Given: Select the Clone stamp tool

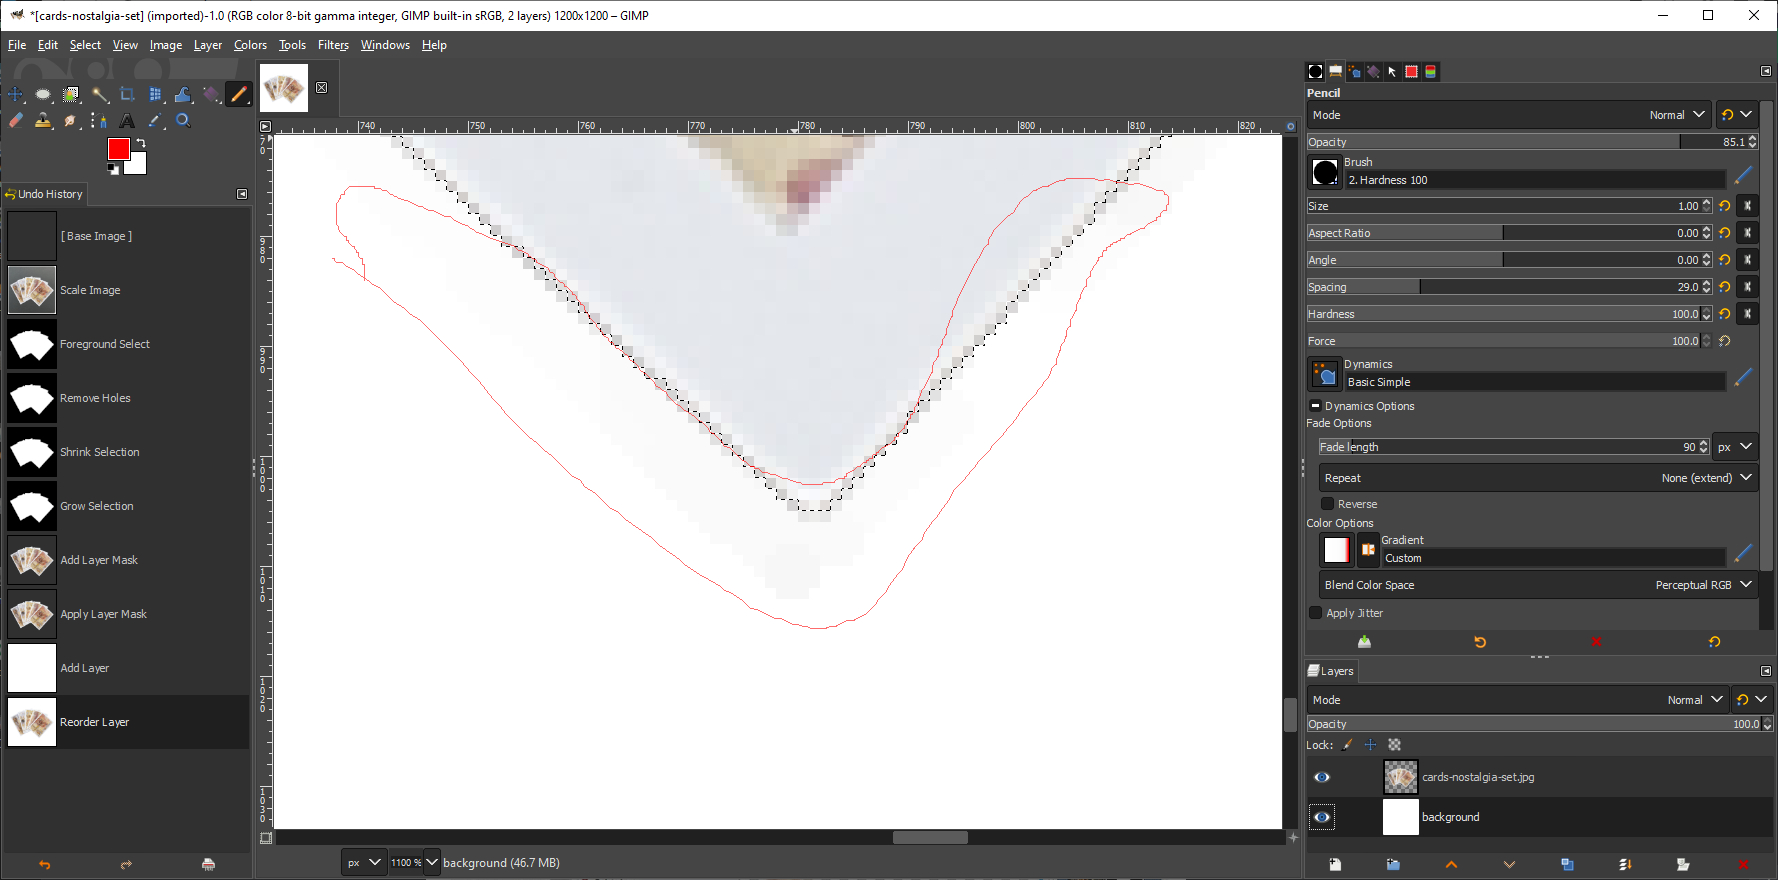Looking at the screenshot, I should point(43,121).
